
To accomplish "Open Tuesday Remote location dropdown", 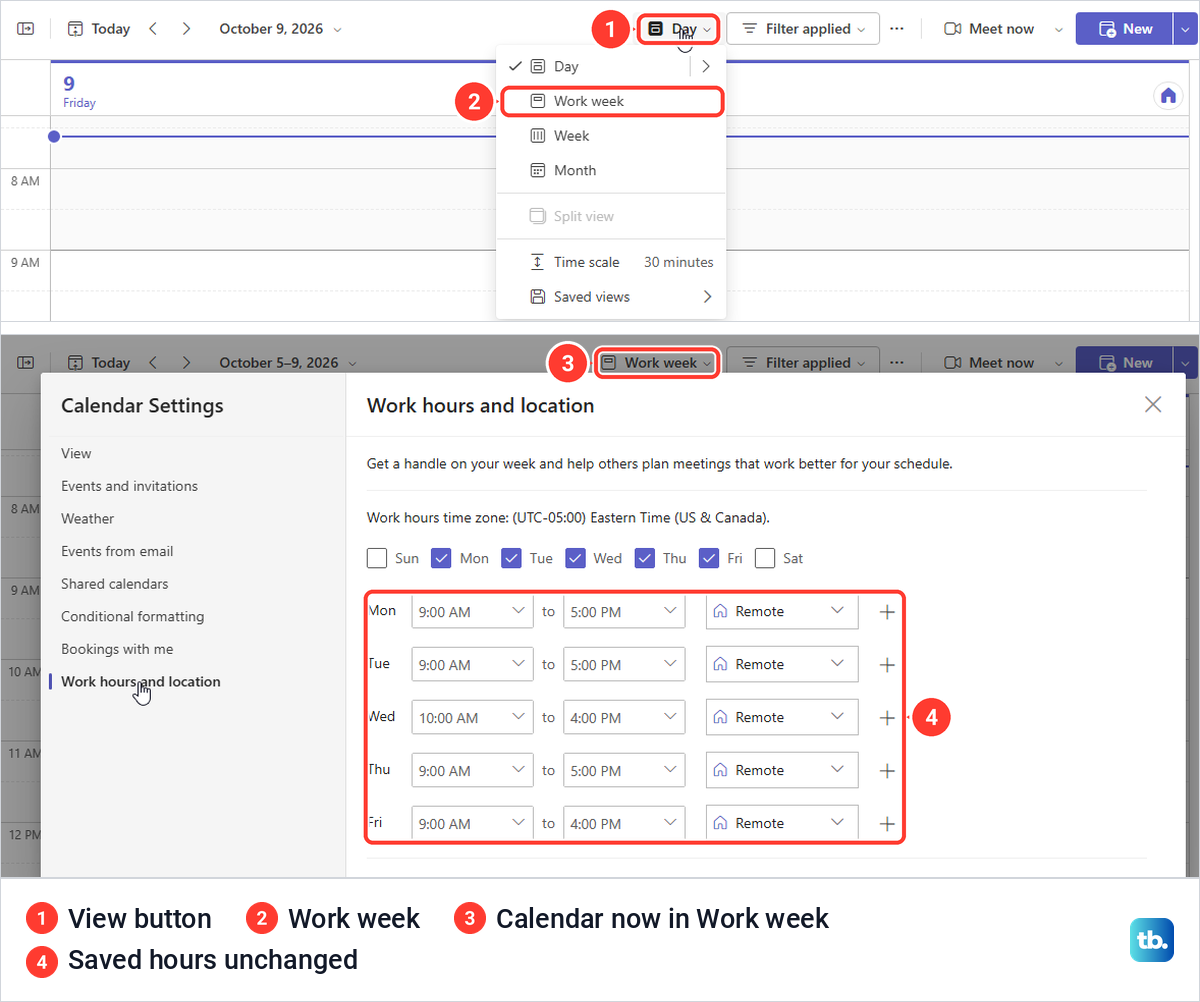I will tap(782, 664).
